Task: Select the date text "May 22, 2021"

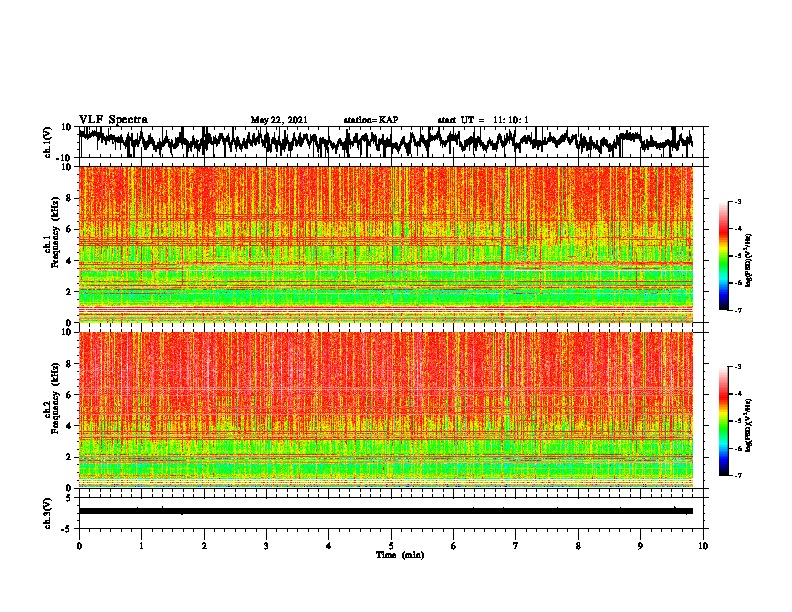Action: point(279,120)
